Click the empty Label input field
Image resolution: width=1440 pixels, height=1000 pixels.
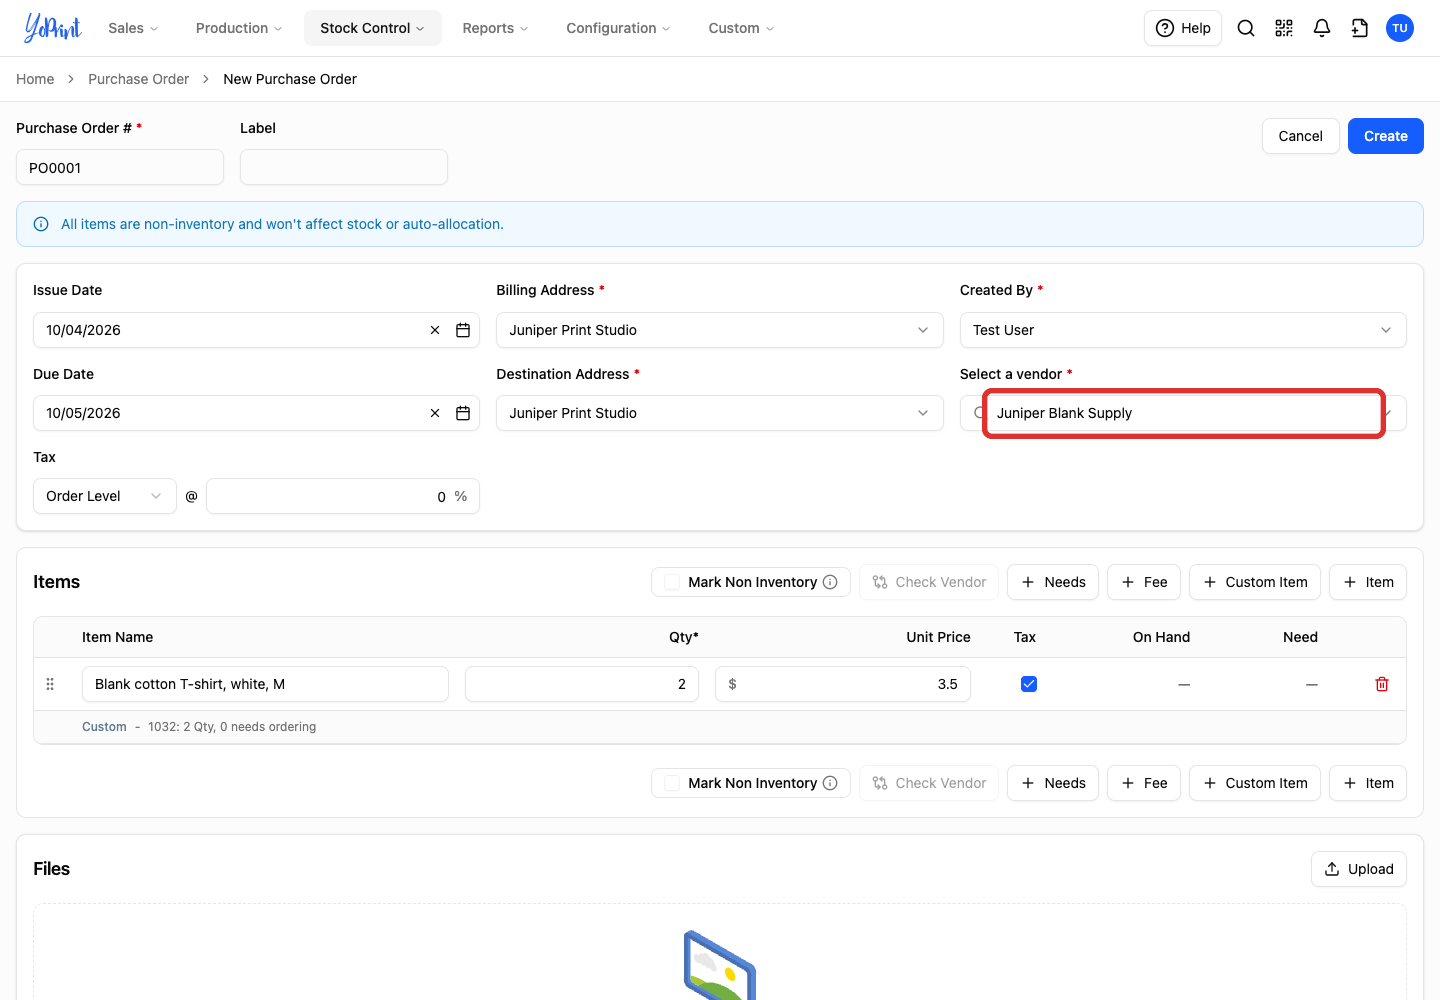coord(344,167)
